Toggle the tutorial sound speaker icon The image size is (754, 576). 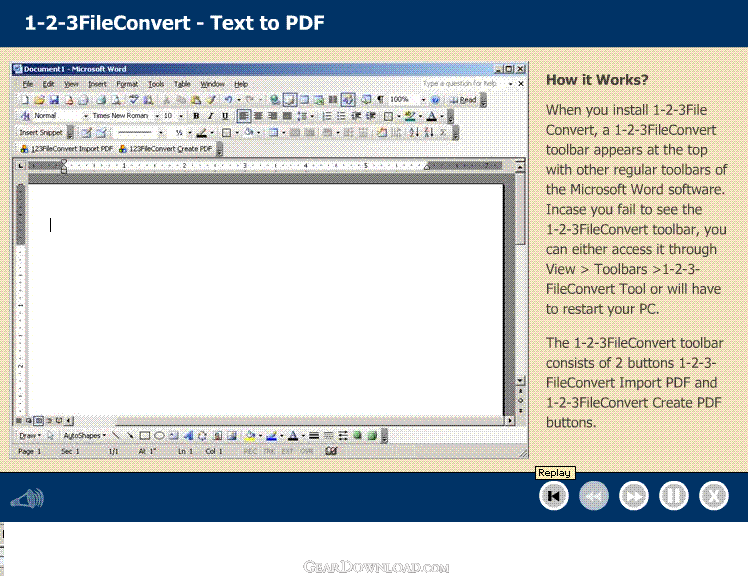pos(27,499)
